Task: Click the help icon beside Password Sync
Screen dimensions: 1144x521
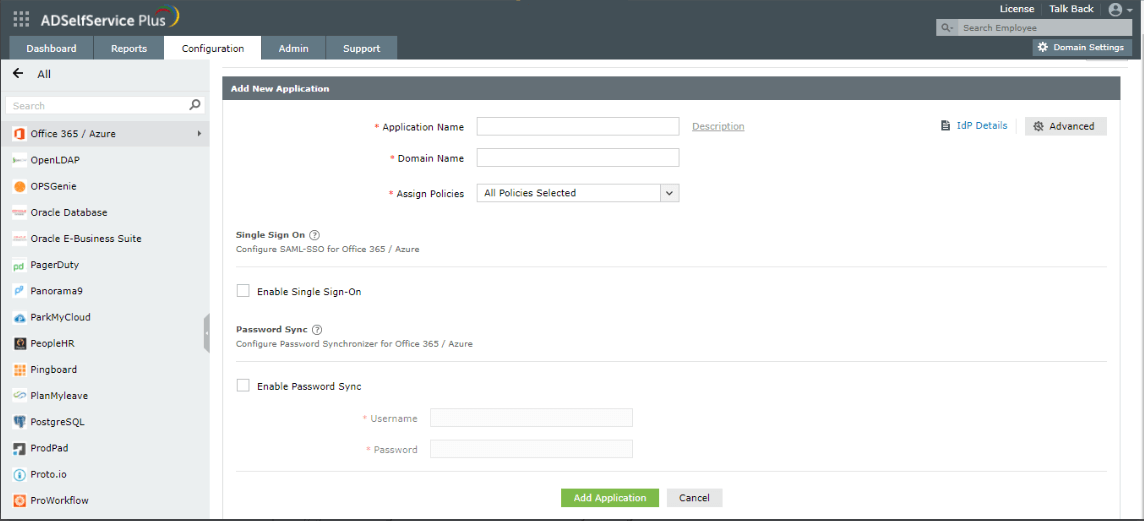Action: pos(317,330)
